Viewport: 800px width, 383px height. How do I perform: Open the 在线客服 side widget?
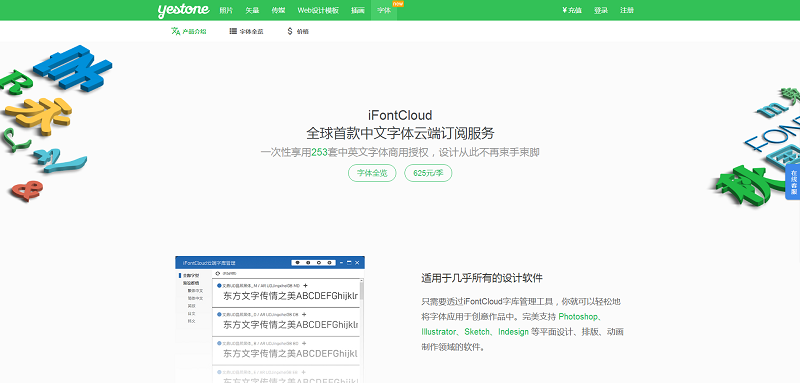coord(793,183)
